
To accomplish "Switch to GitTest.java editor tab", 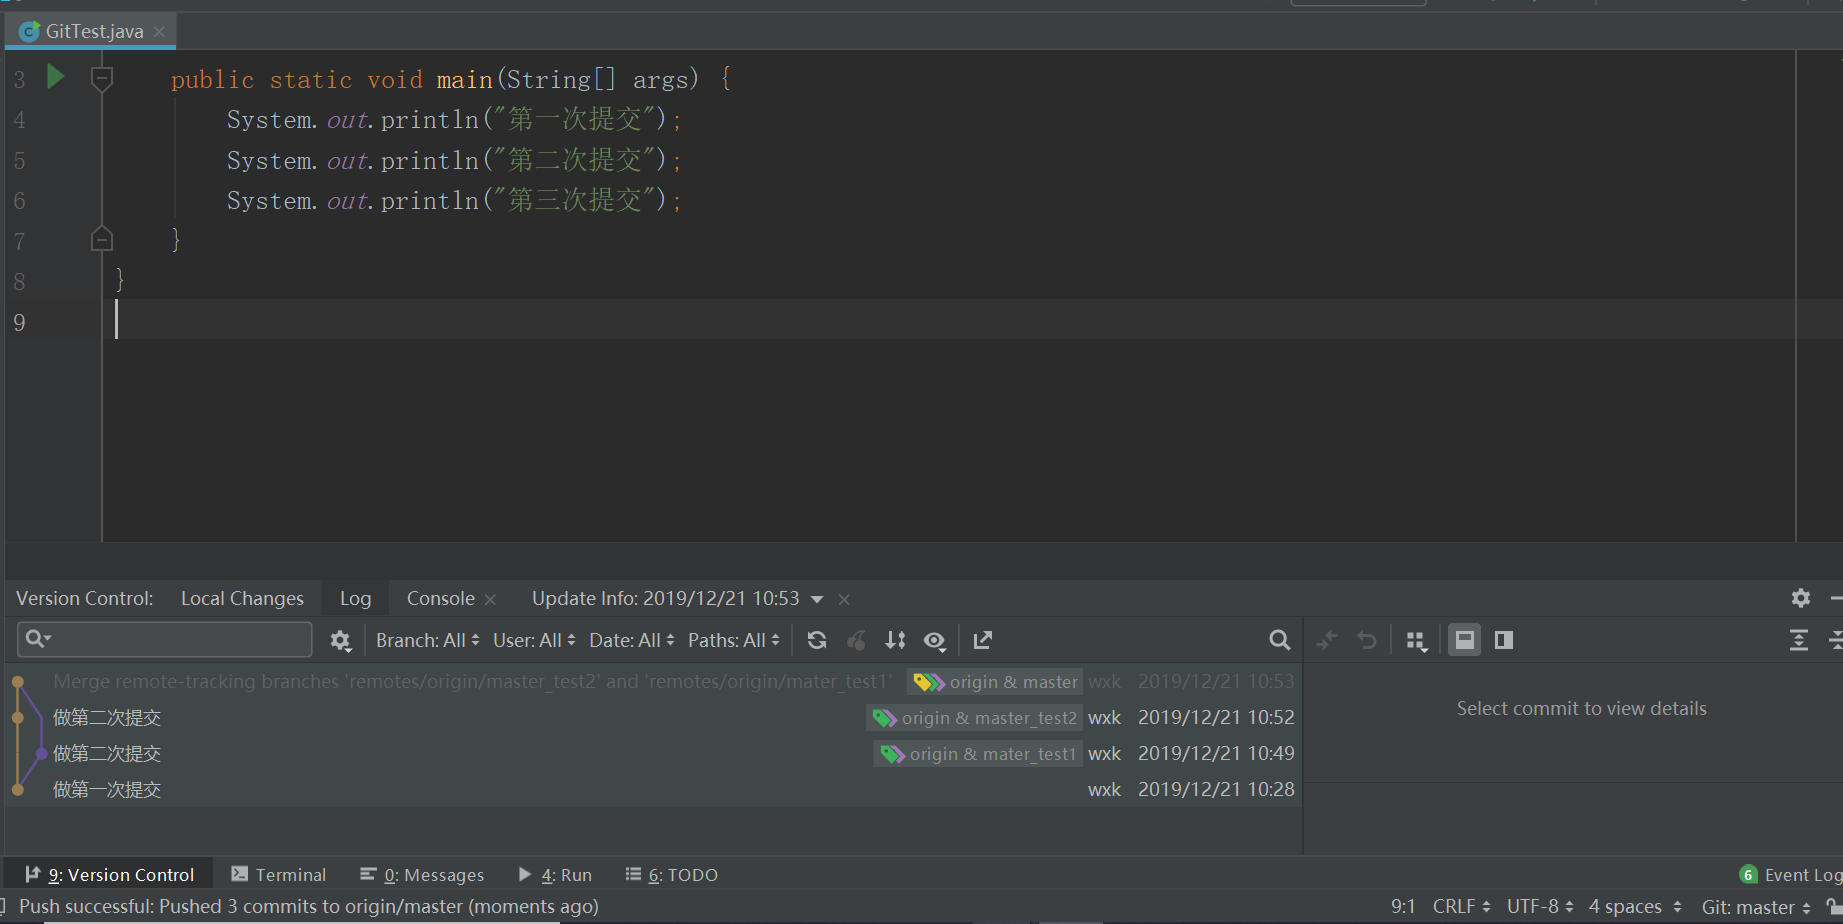I will coord(93,31).
